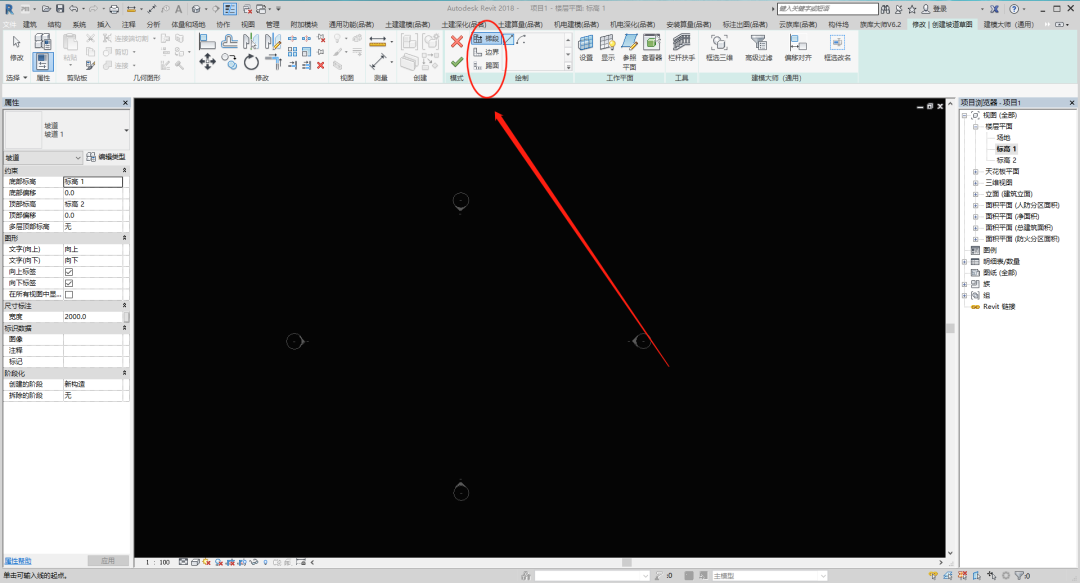Click the 设置 (Set work plane) icon
The height and width of the screenshot is (583, 1080).
point(585,48)
